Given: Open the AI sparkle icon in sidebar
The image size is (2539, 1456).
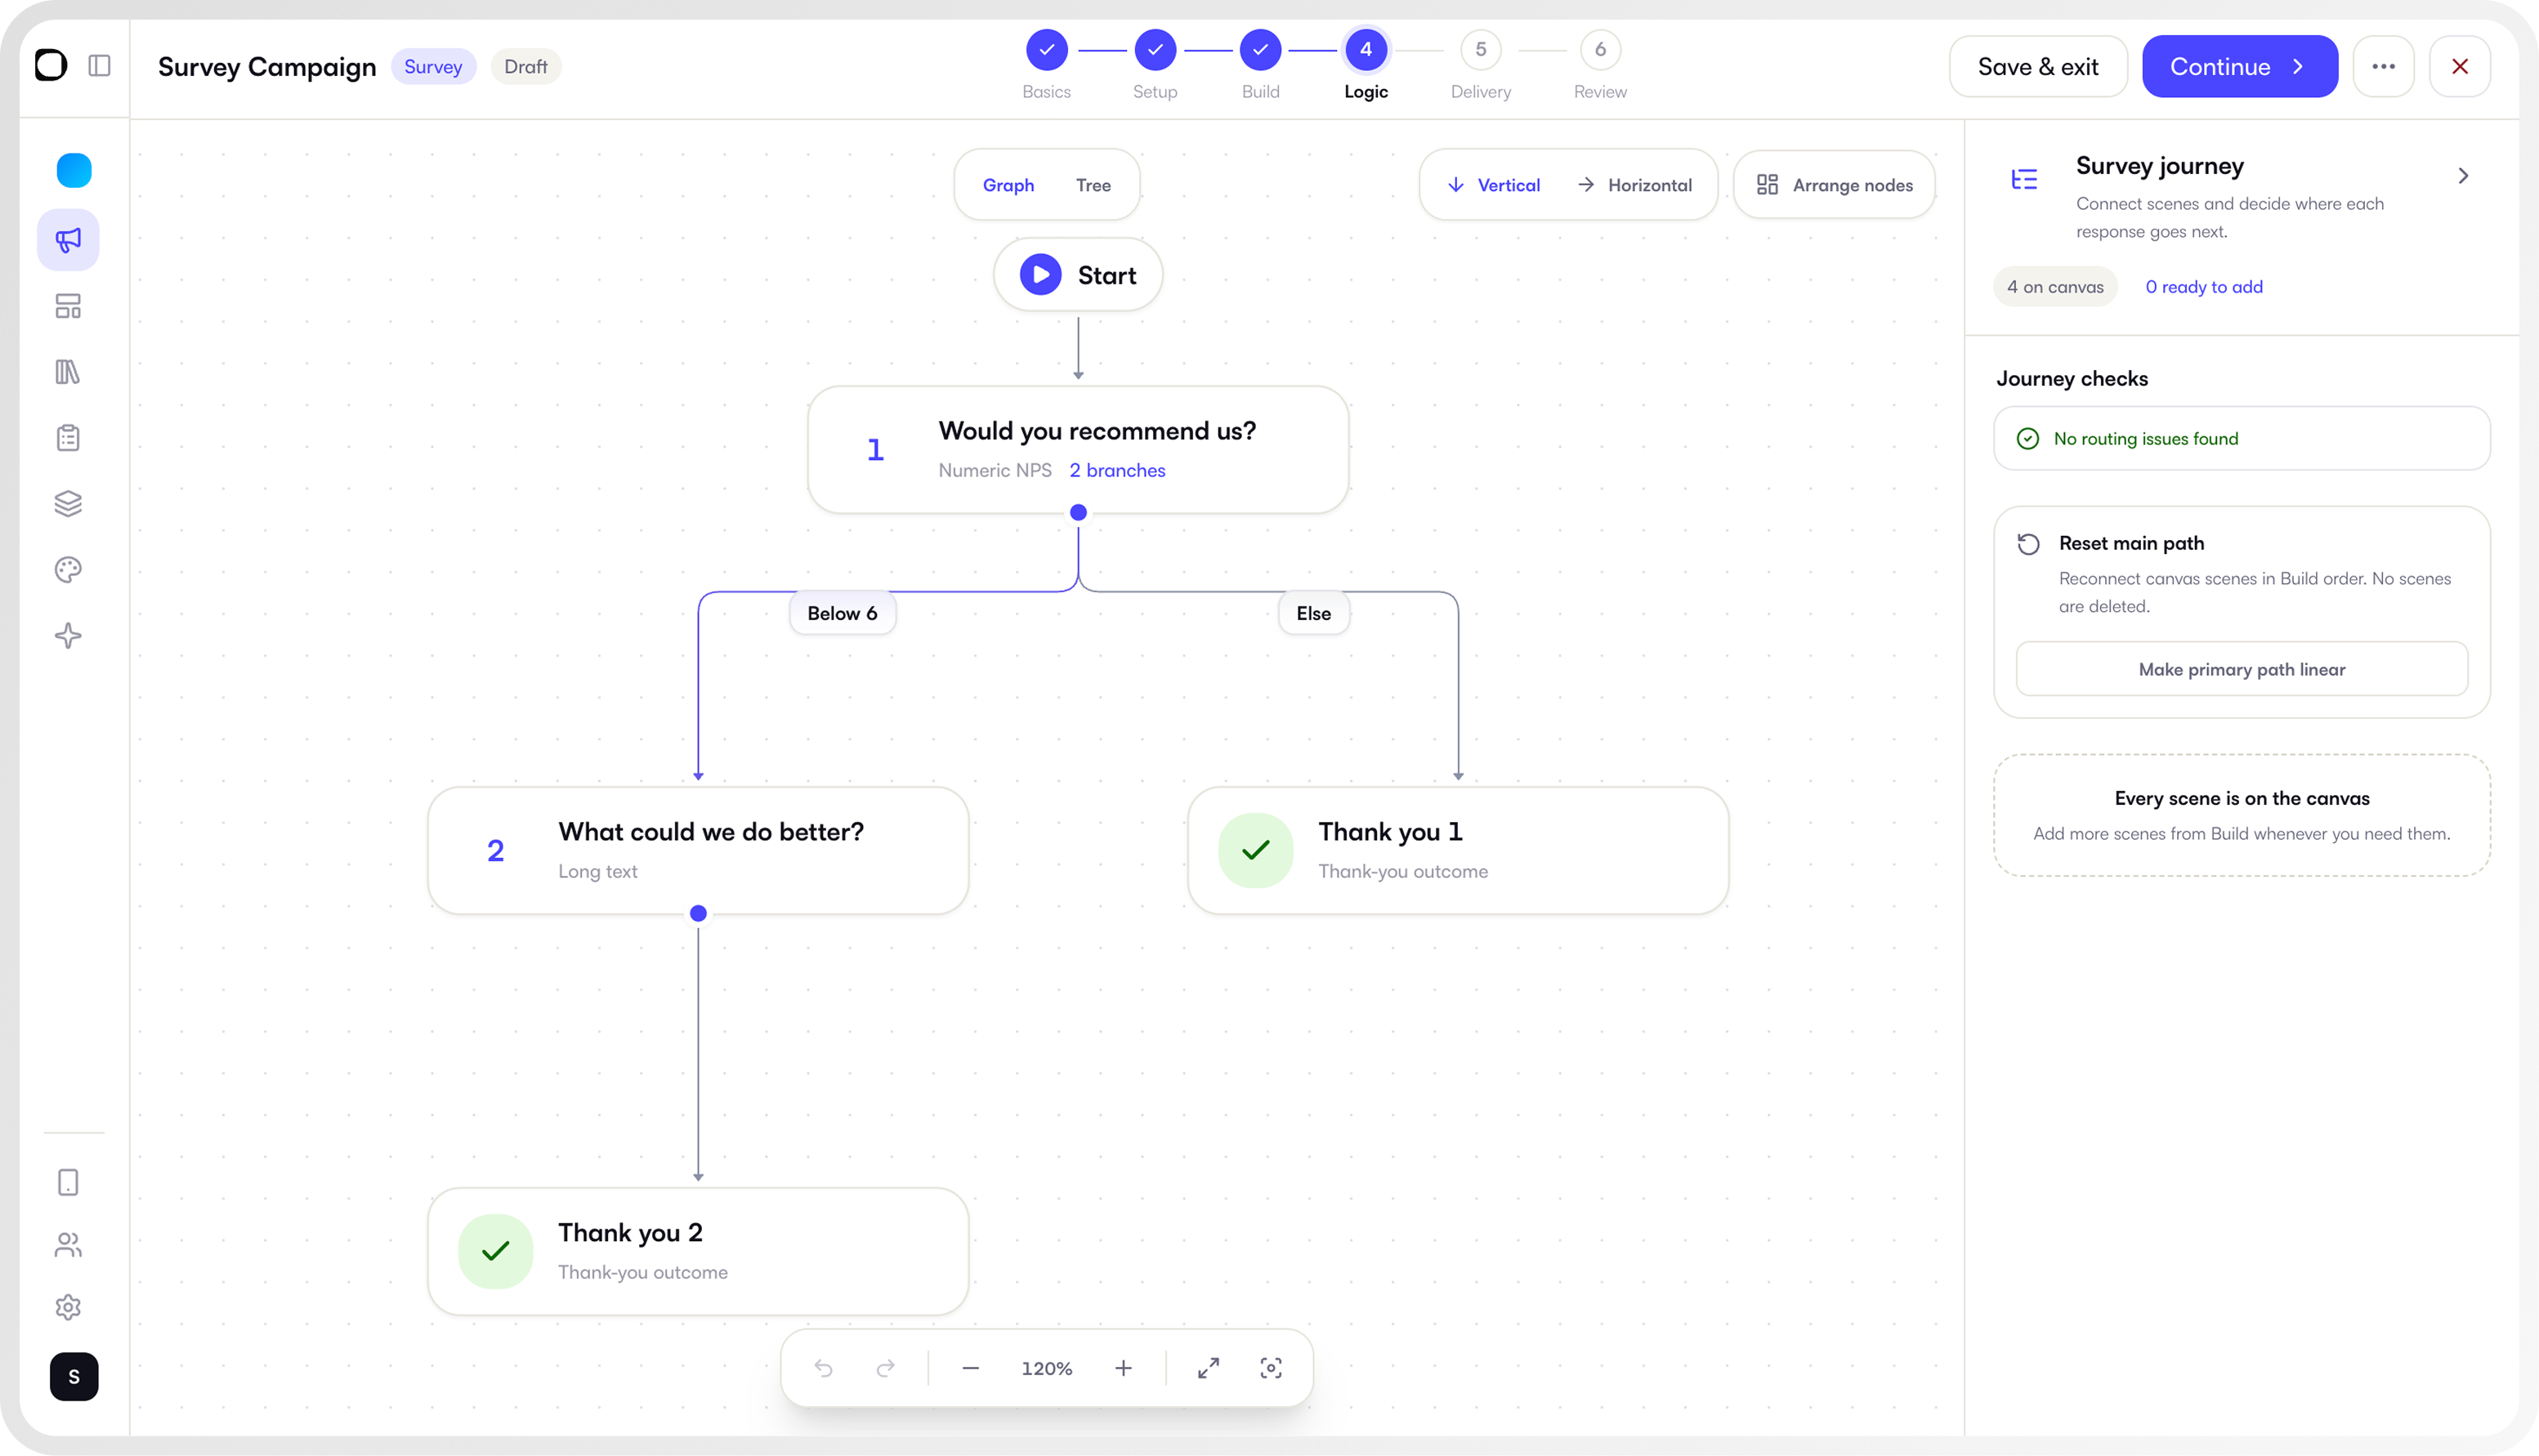Looking at the screenshot, I should pyautogui.click(x=68, y=636).
